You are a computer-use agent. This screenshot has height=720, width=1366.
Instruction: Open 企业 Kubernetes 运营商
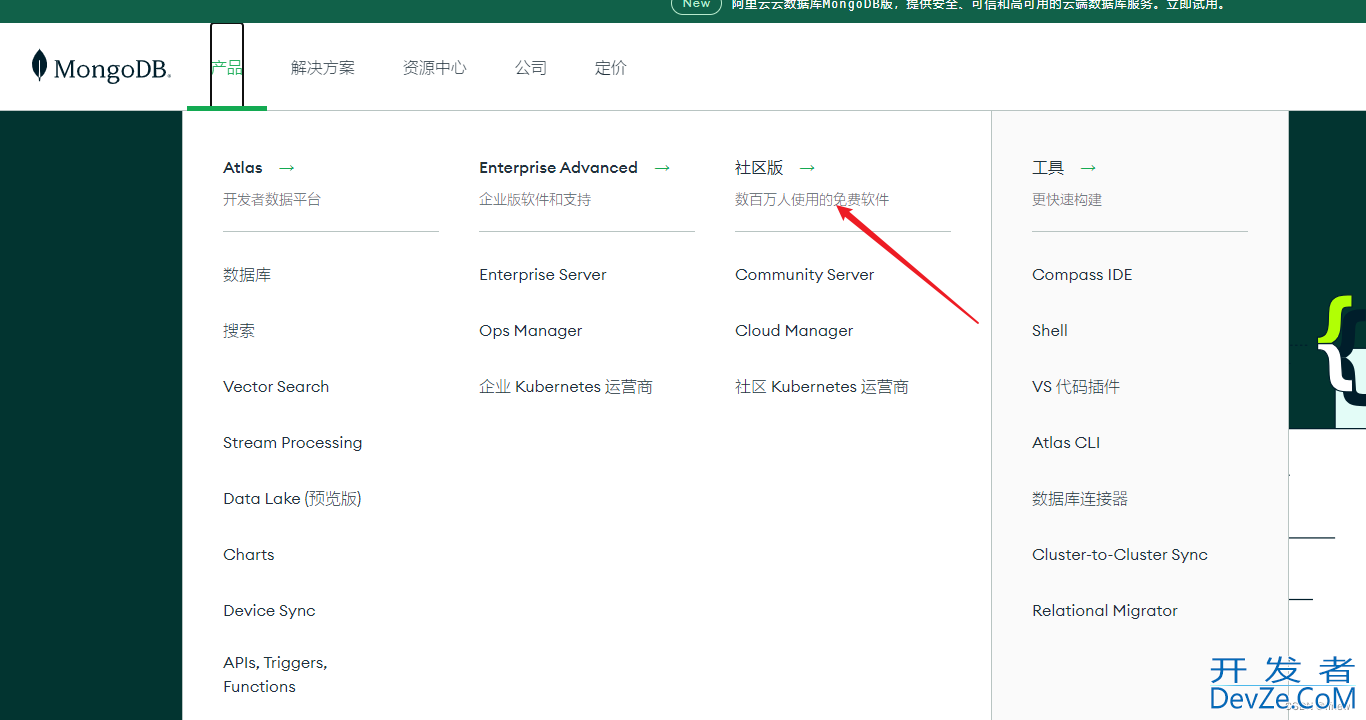point(566,387)
